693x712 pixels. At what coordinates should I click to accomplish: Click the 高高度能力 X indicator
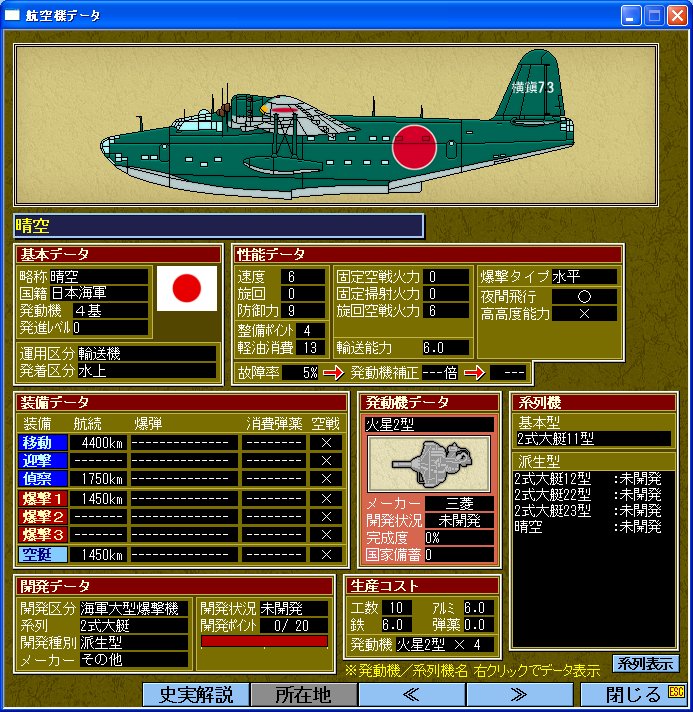click(584, 314)
